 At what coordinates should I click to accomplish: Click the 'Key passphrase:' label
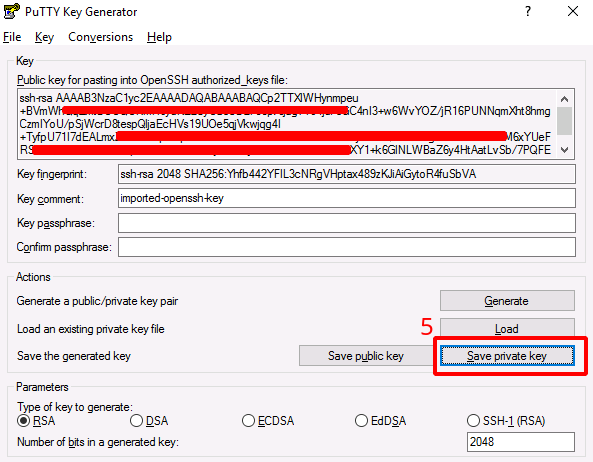pos(56,223)
